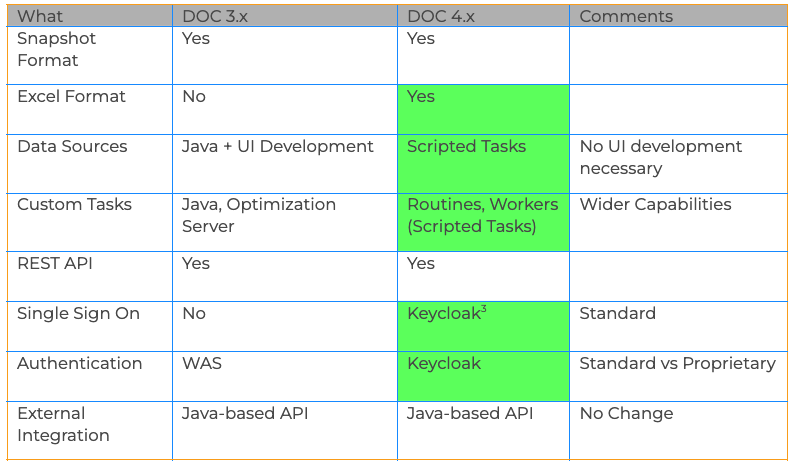
Task: Select the 'External Integration' row label
Action: tap(90, 430)
